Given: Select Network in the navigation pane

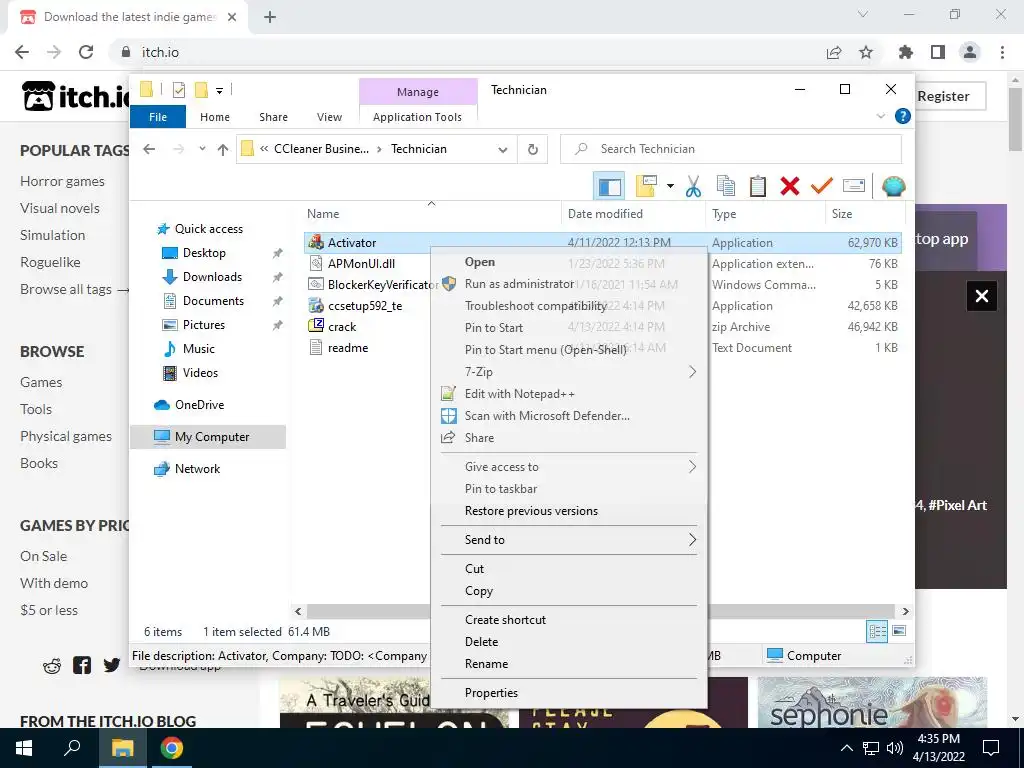Looking at the screenshot, I should click(x=197, y=469).
